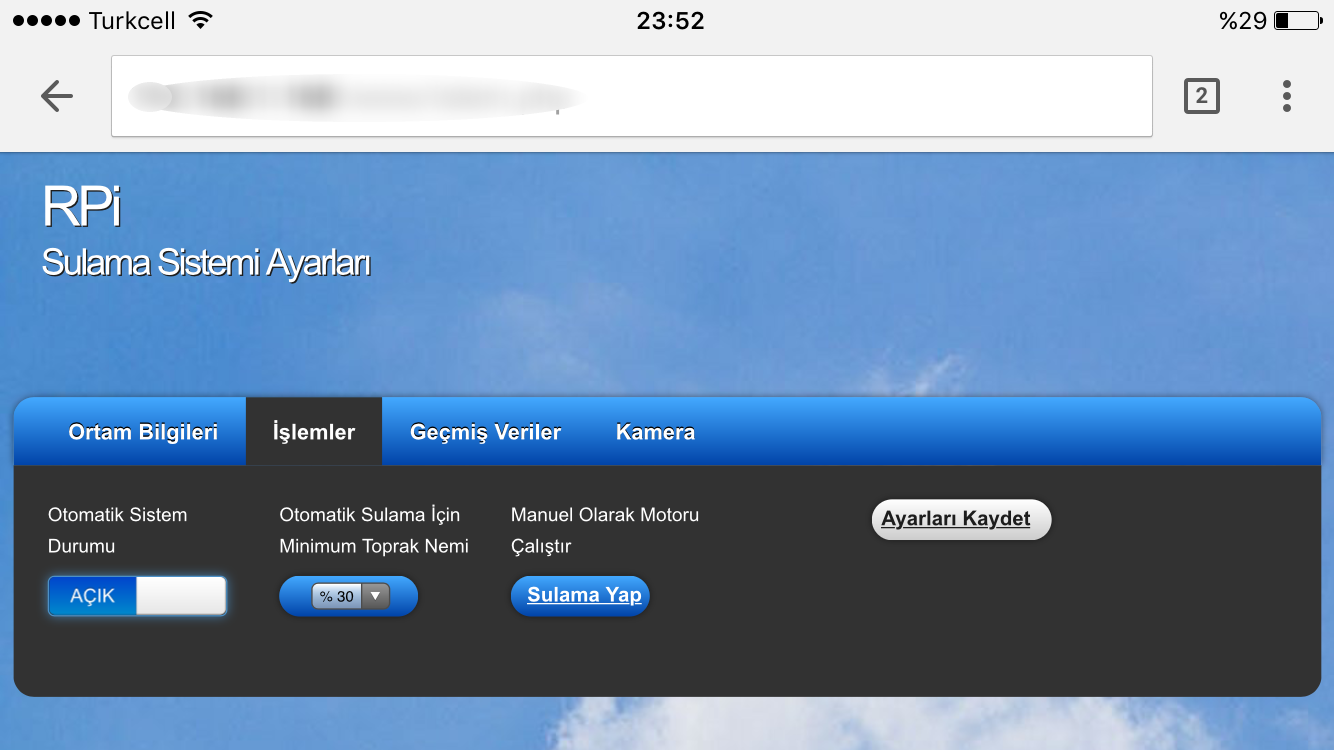
Task: Tap the browser back arrow
Action: coord(57,96)
